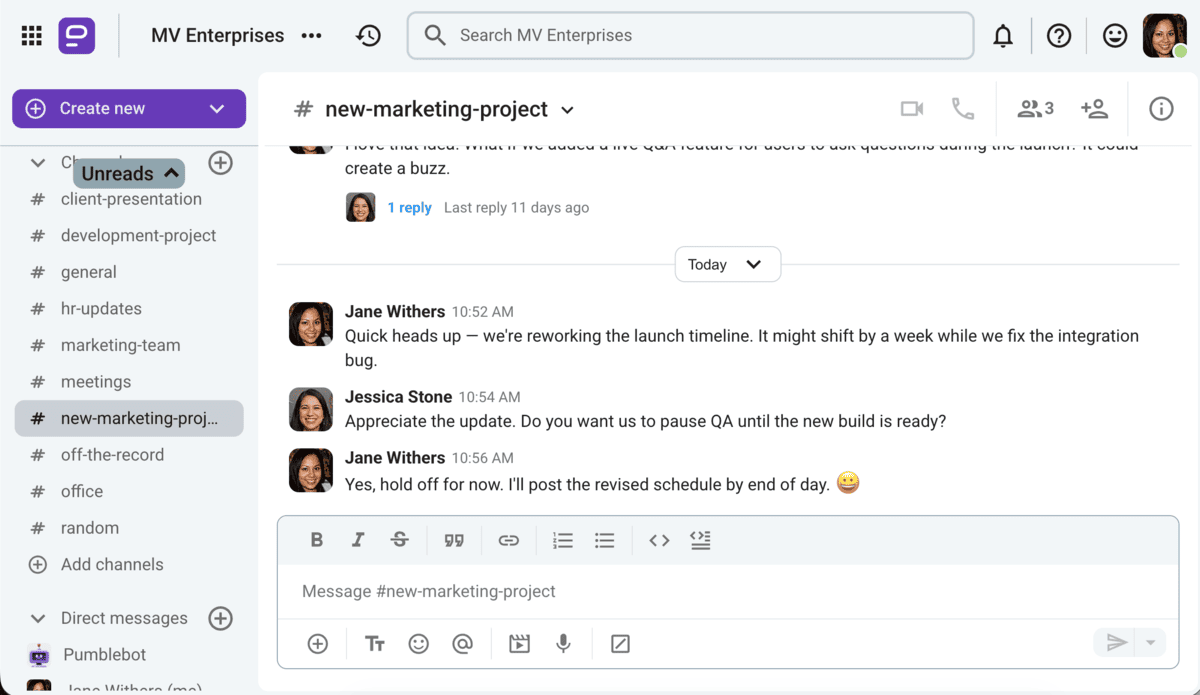Record a voice message with the microphone
Viewport: 1200px width, 695px height.
[x=563, y=643]
